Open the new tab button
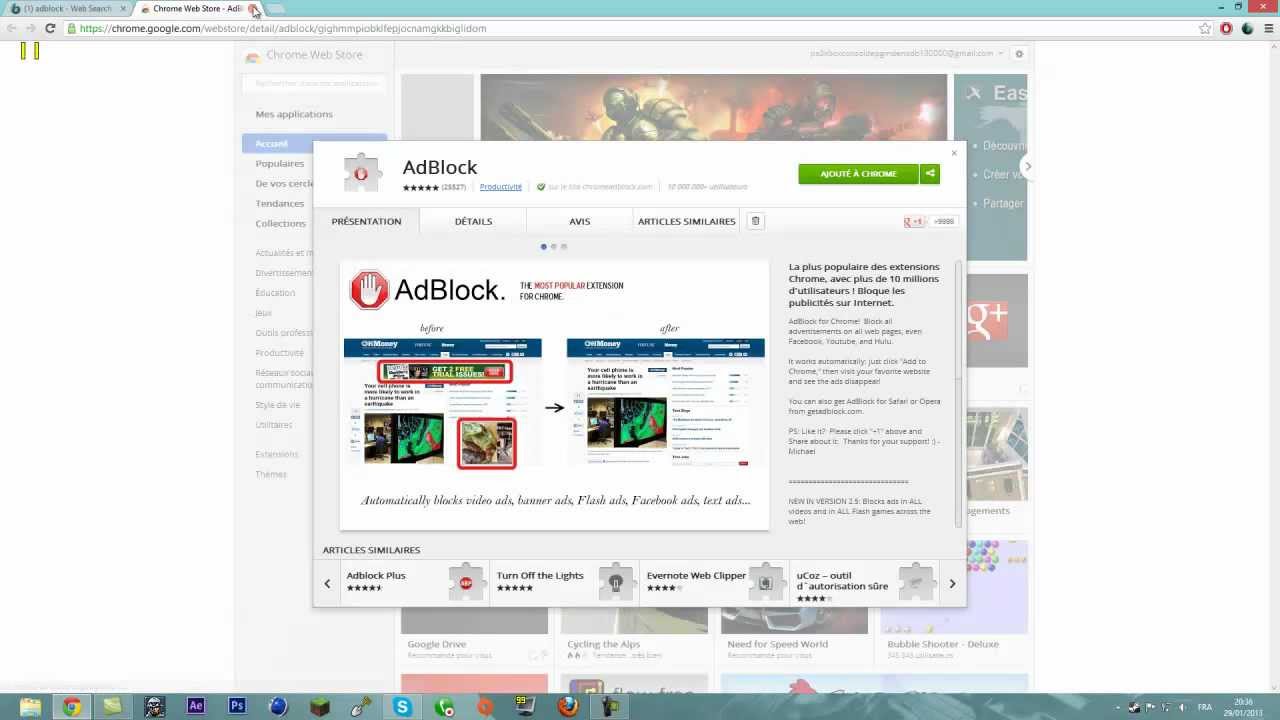The height and width of the screenshot is (720, 1280). (x=278, y=9)
